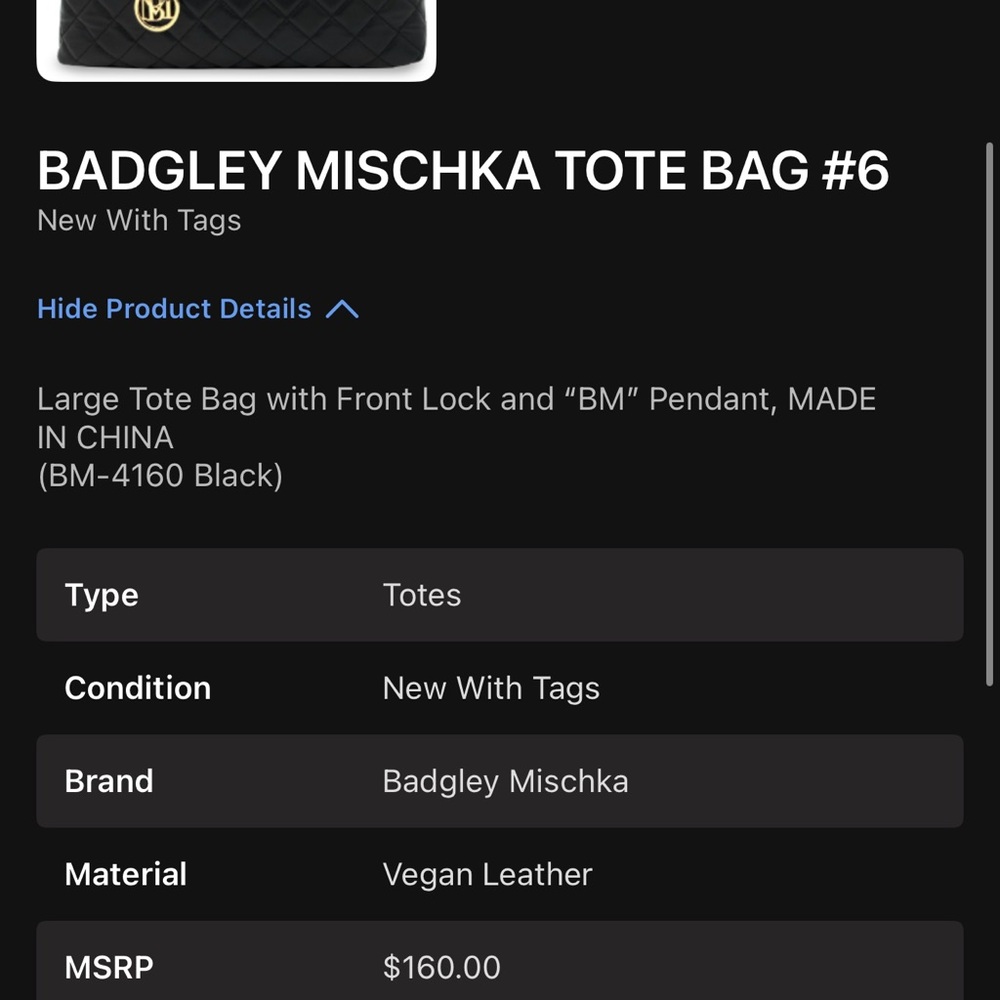Screen dimensions: 1000x1000
Task: Select the $160.00 price value
Action: [x=442, y=967]
